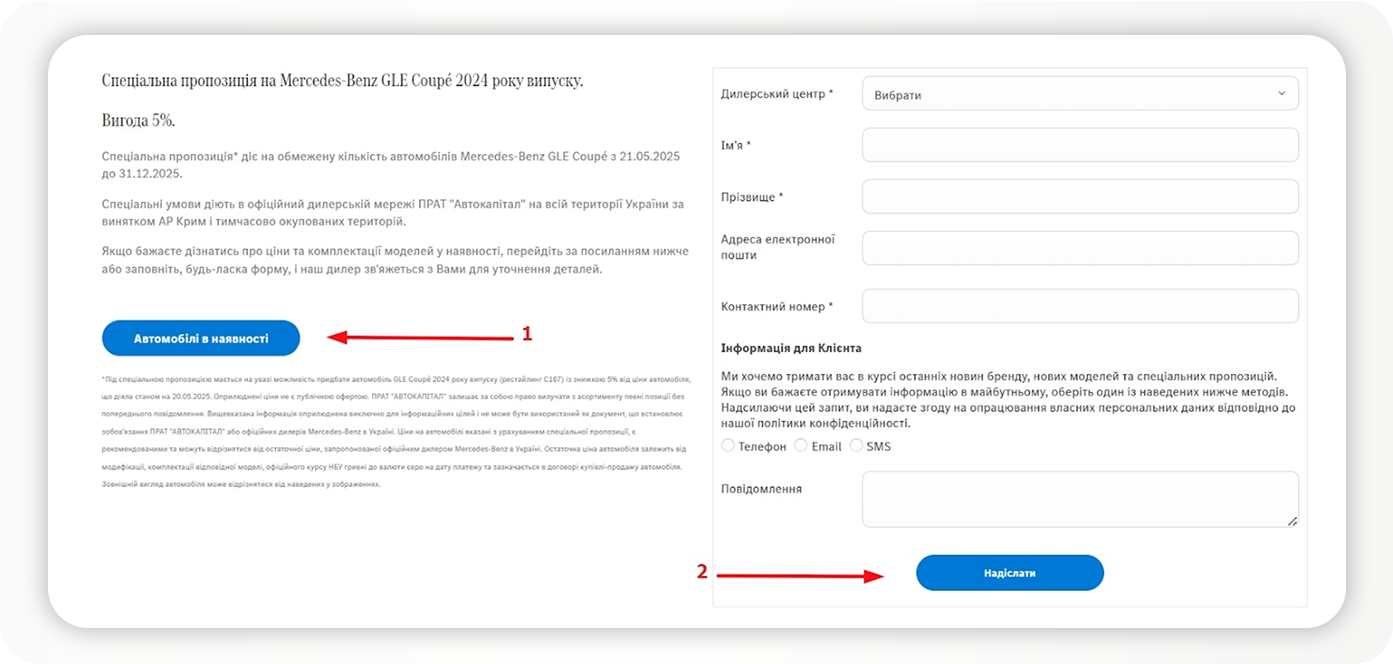Choose the "Email" contact method radio
Viewport: 1393px width, 664px height.
pos(801,446)
